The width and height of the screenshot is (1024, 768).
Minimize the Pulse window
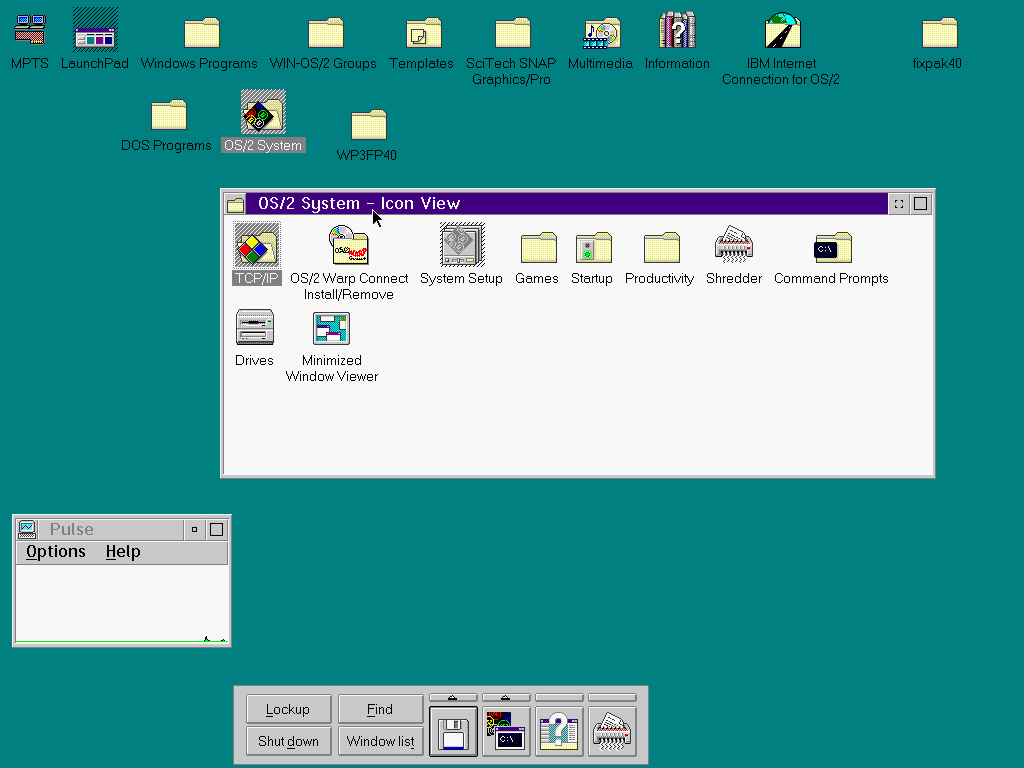[195, 529]
